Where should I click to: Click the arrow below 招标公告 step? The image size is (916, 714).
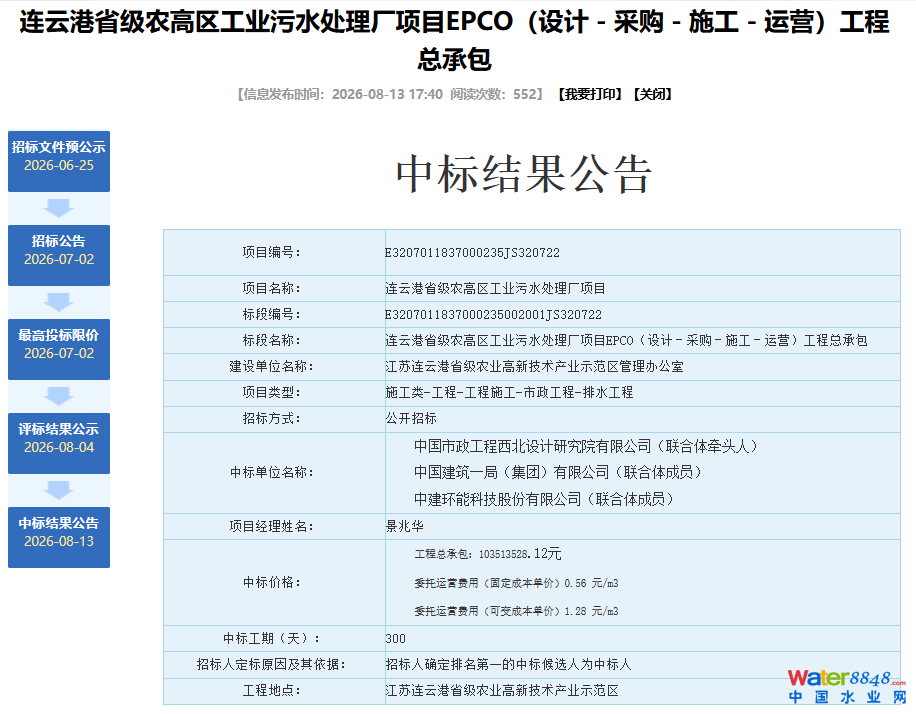click(59, 302)
